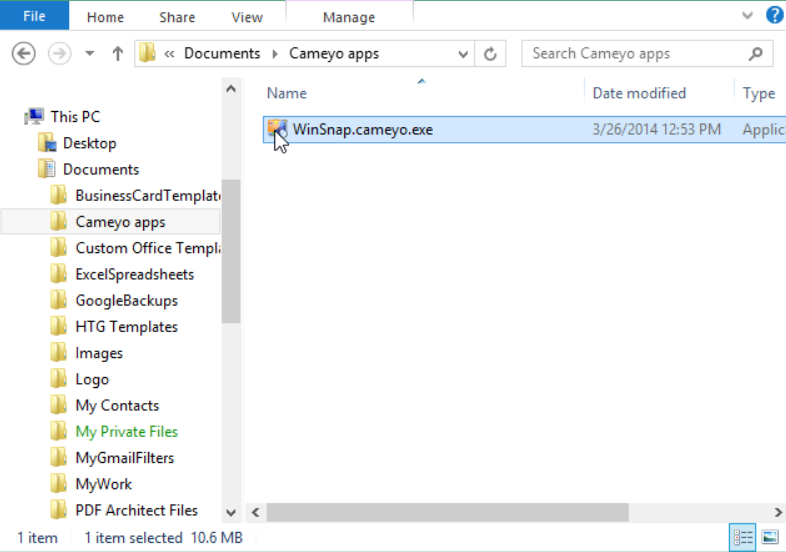Open the File menu
The image size is (786, 552).
pyautogui.click(x=34, y=16)
